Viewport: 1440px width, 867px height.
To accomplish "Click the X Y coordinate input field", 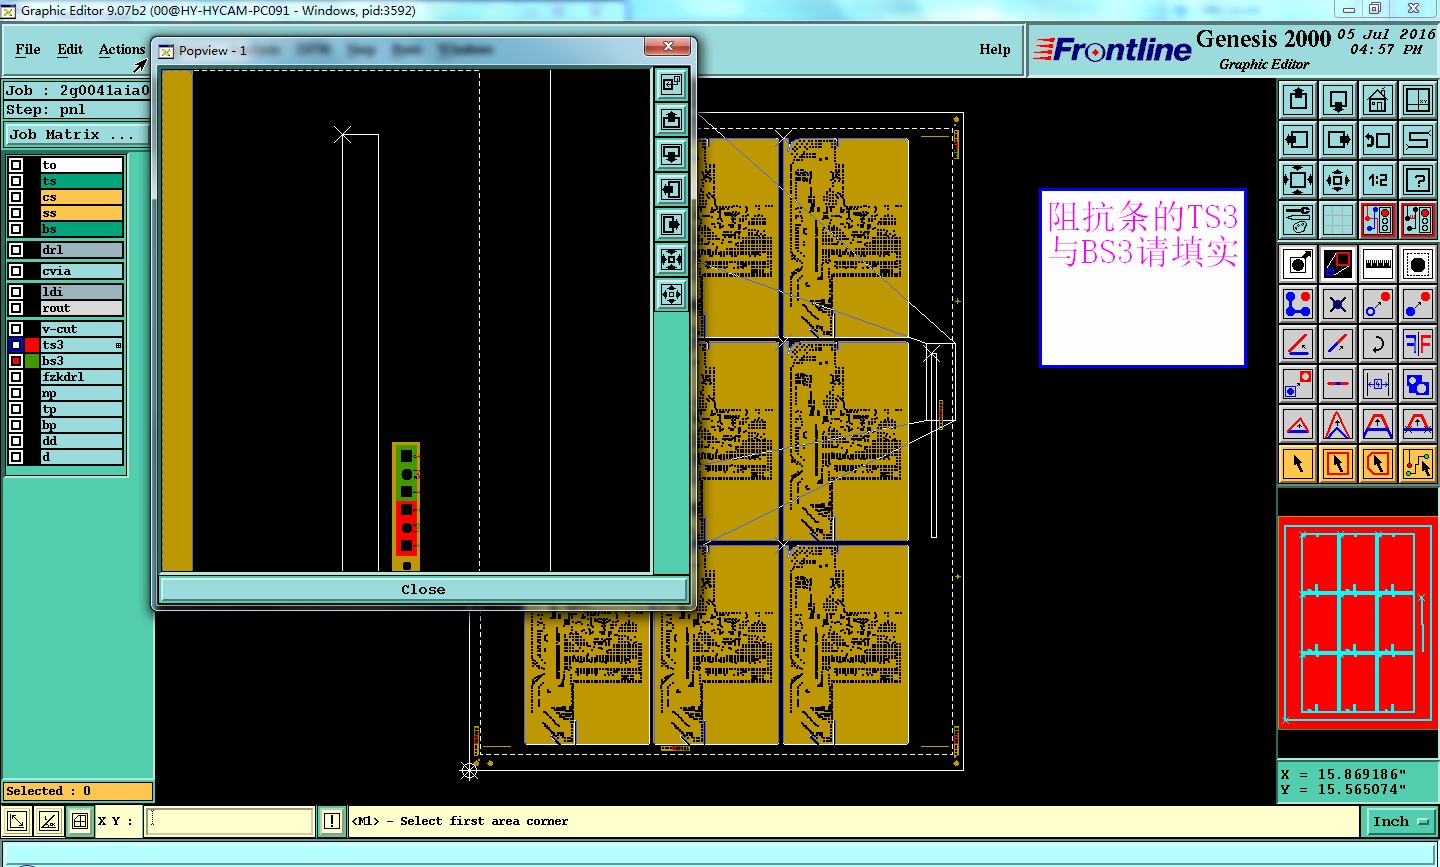I will (230, 821).
